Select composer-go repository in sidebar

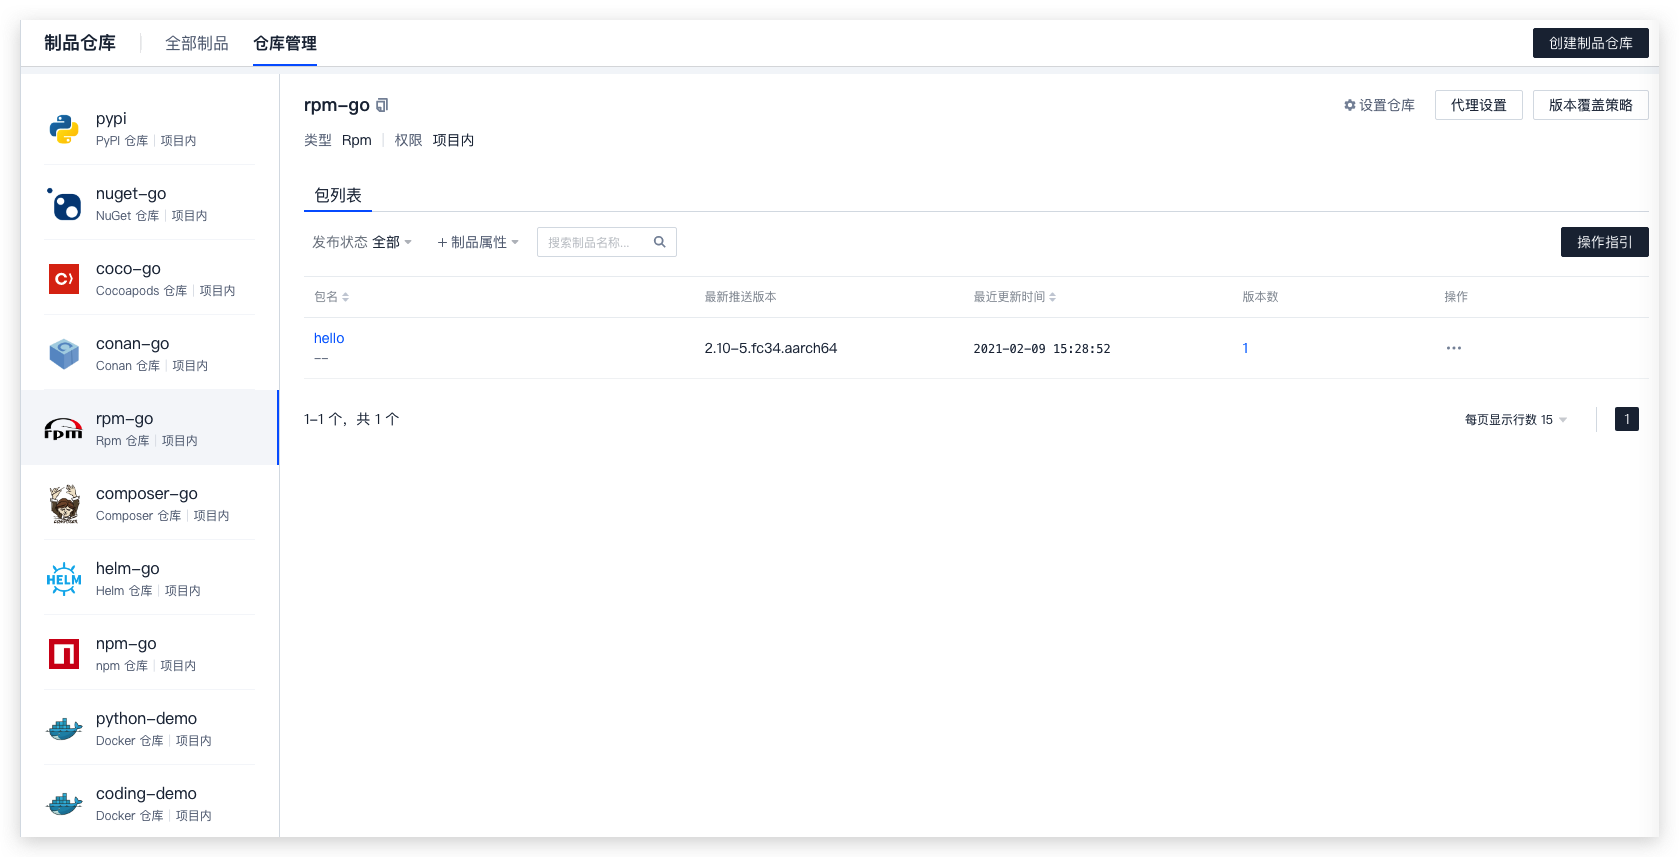coord(150,504)
